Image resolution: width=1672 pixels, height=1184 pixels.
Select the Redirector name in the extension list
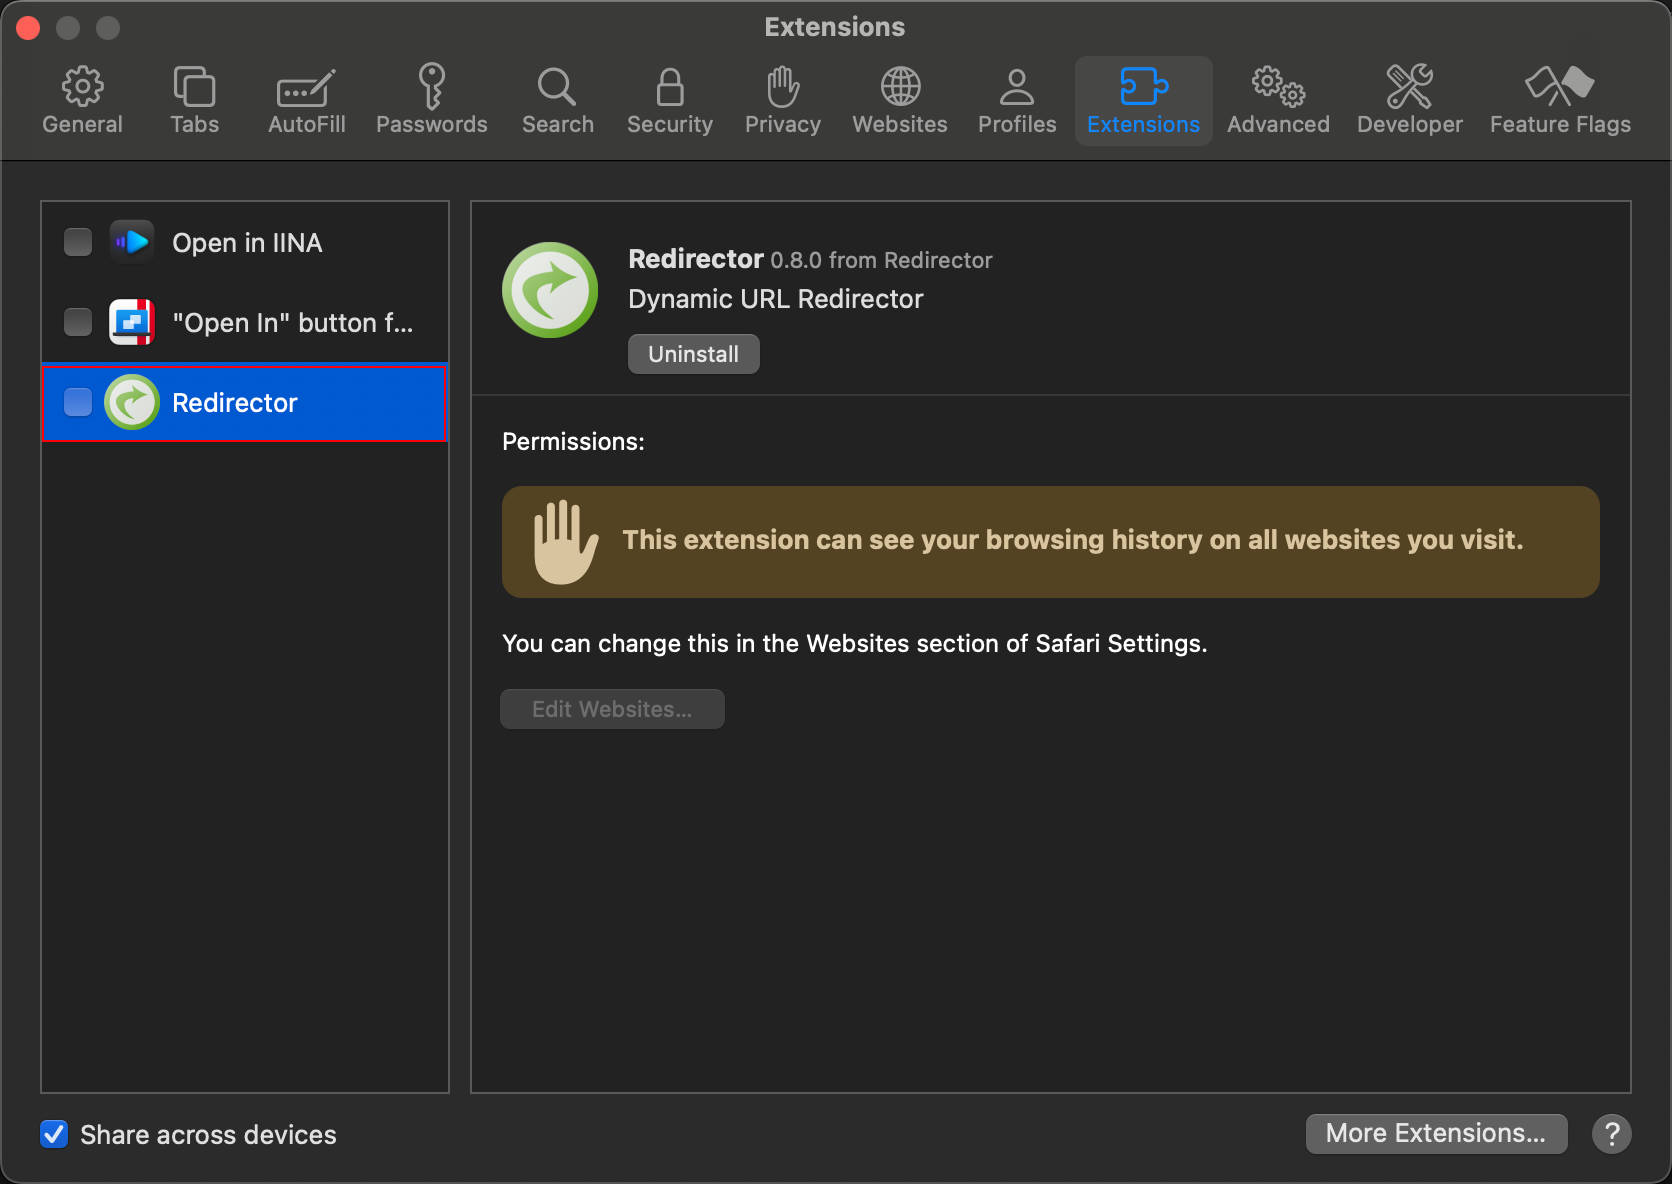coord(235,403)
